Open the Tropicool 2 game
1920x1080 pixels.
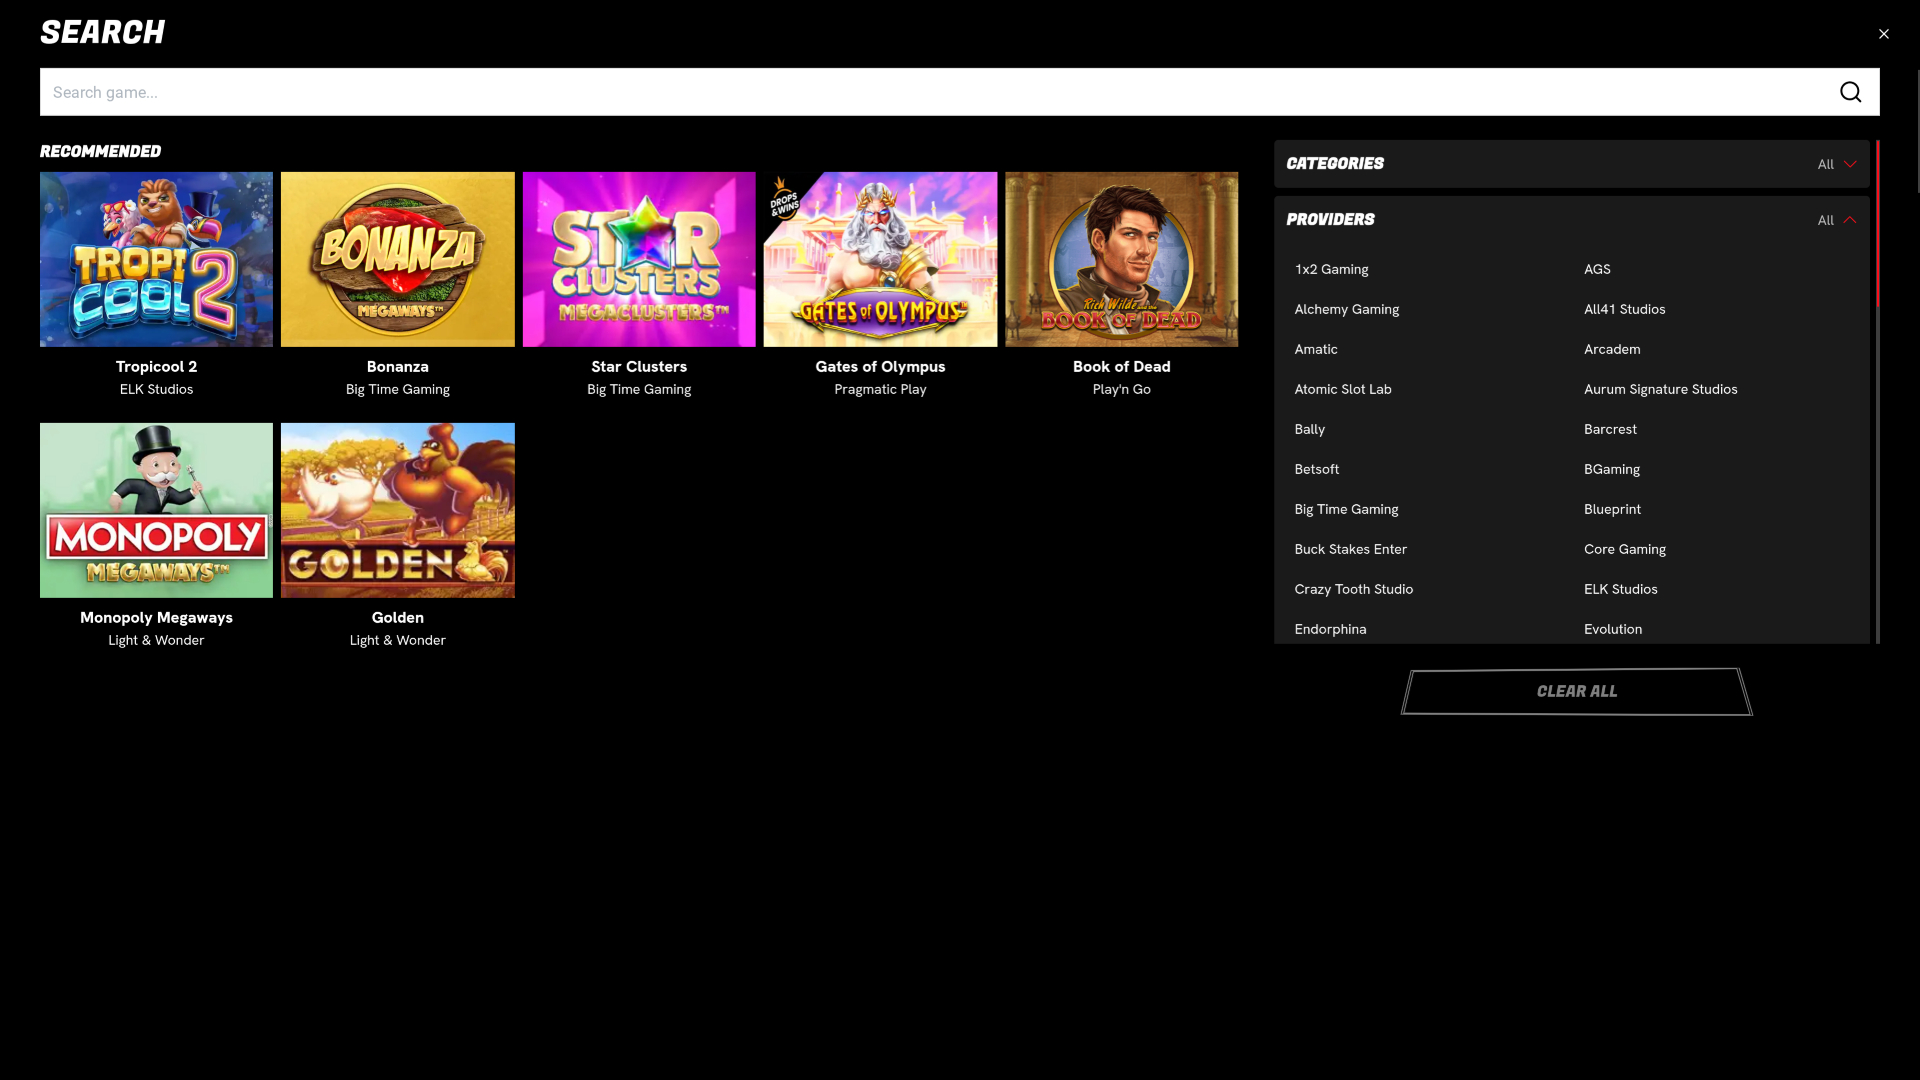[x=156, y=259]
